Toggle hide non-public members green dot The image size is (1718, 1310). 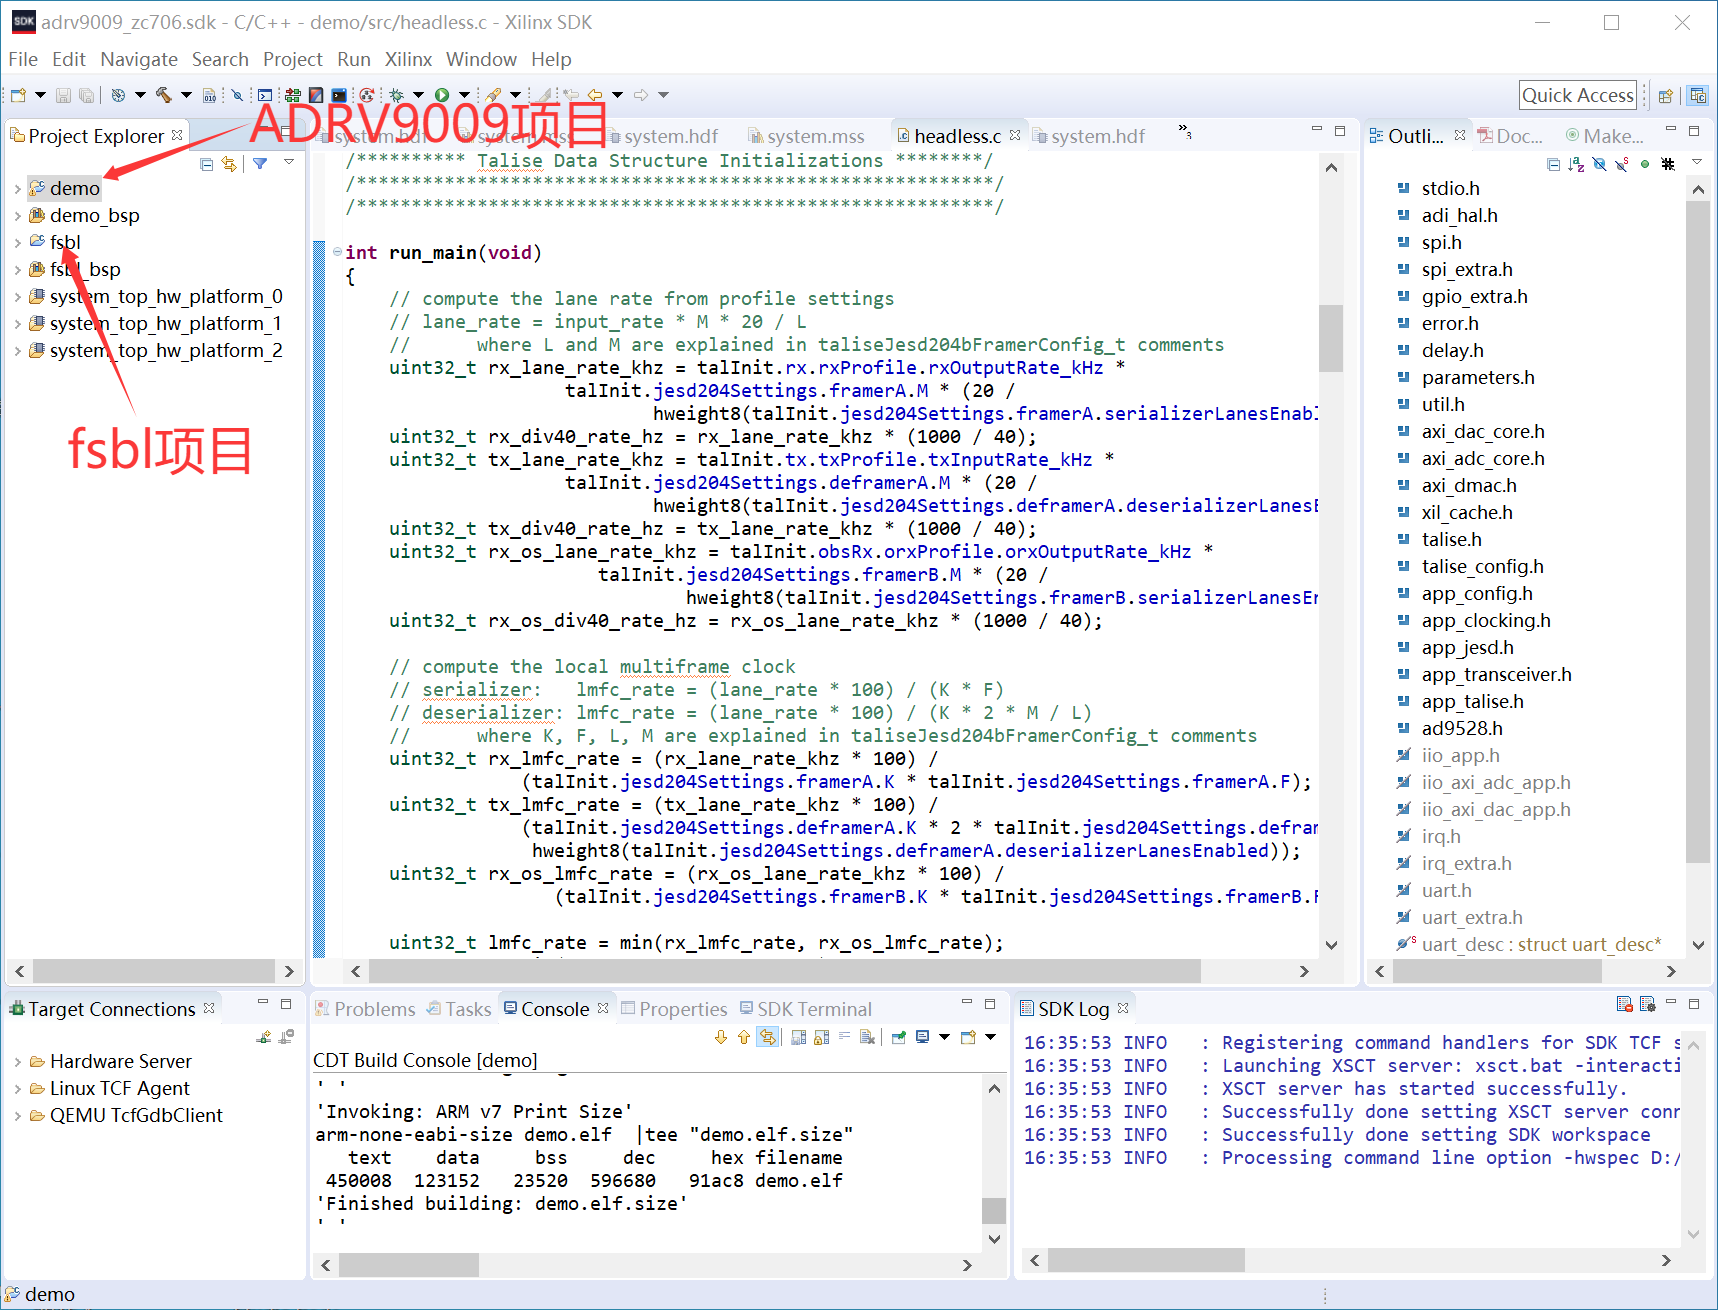click(1645, 164)
